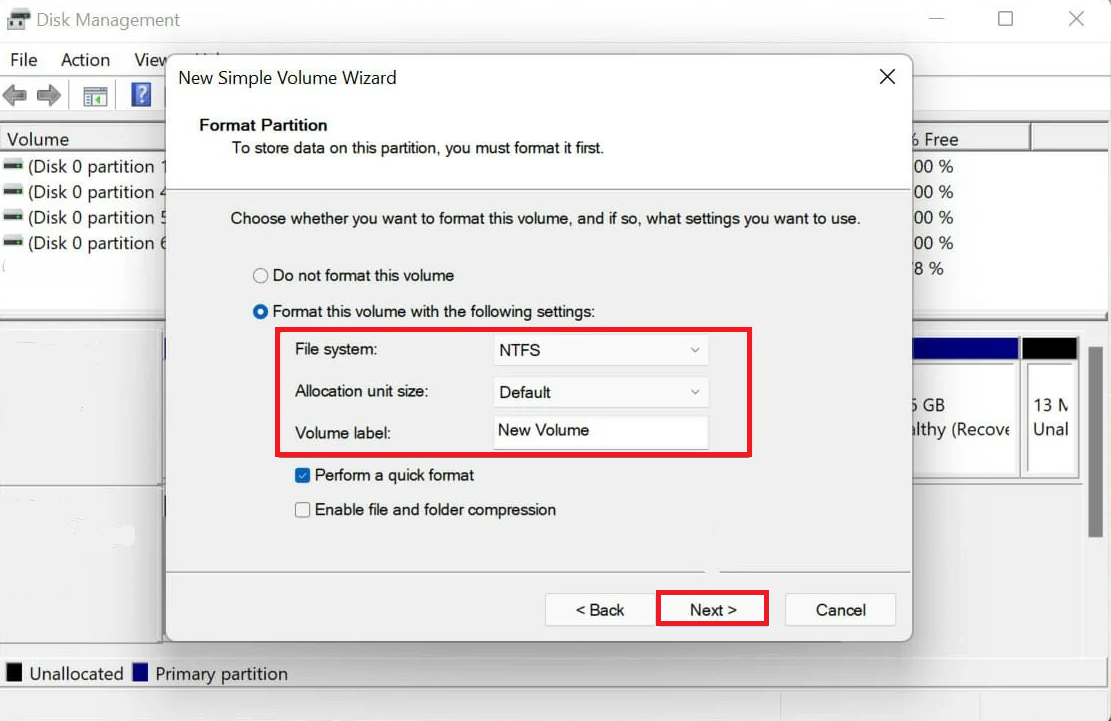Minimize the Disk Management window
Screen dimensions: 1111x721
(937, 18)
